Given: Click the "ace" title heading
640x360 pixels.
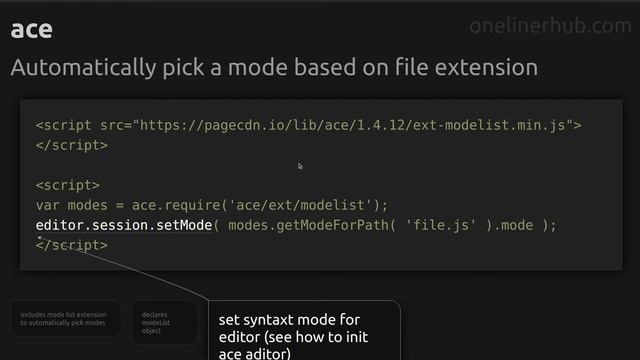Looking at the screenshot, I should click(31, 30).
